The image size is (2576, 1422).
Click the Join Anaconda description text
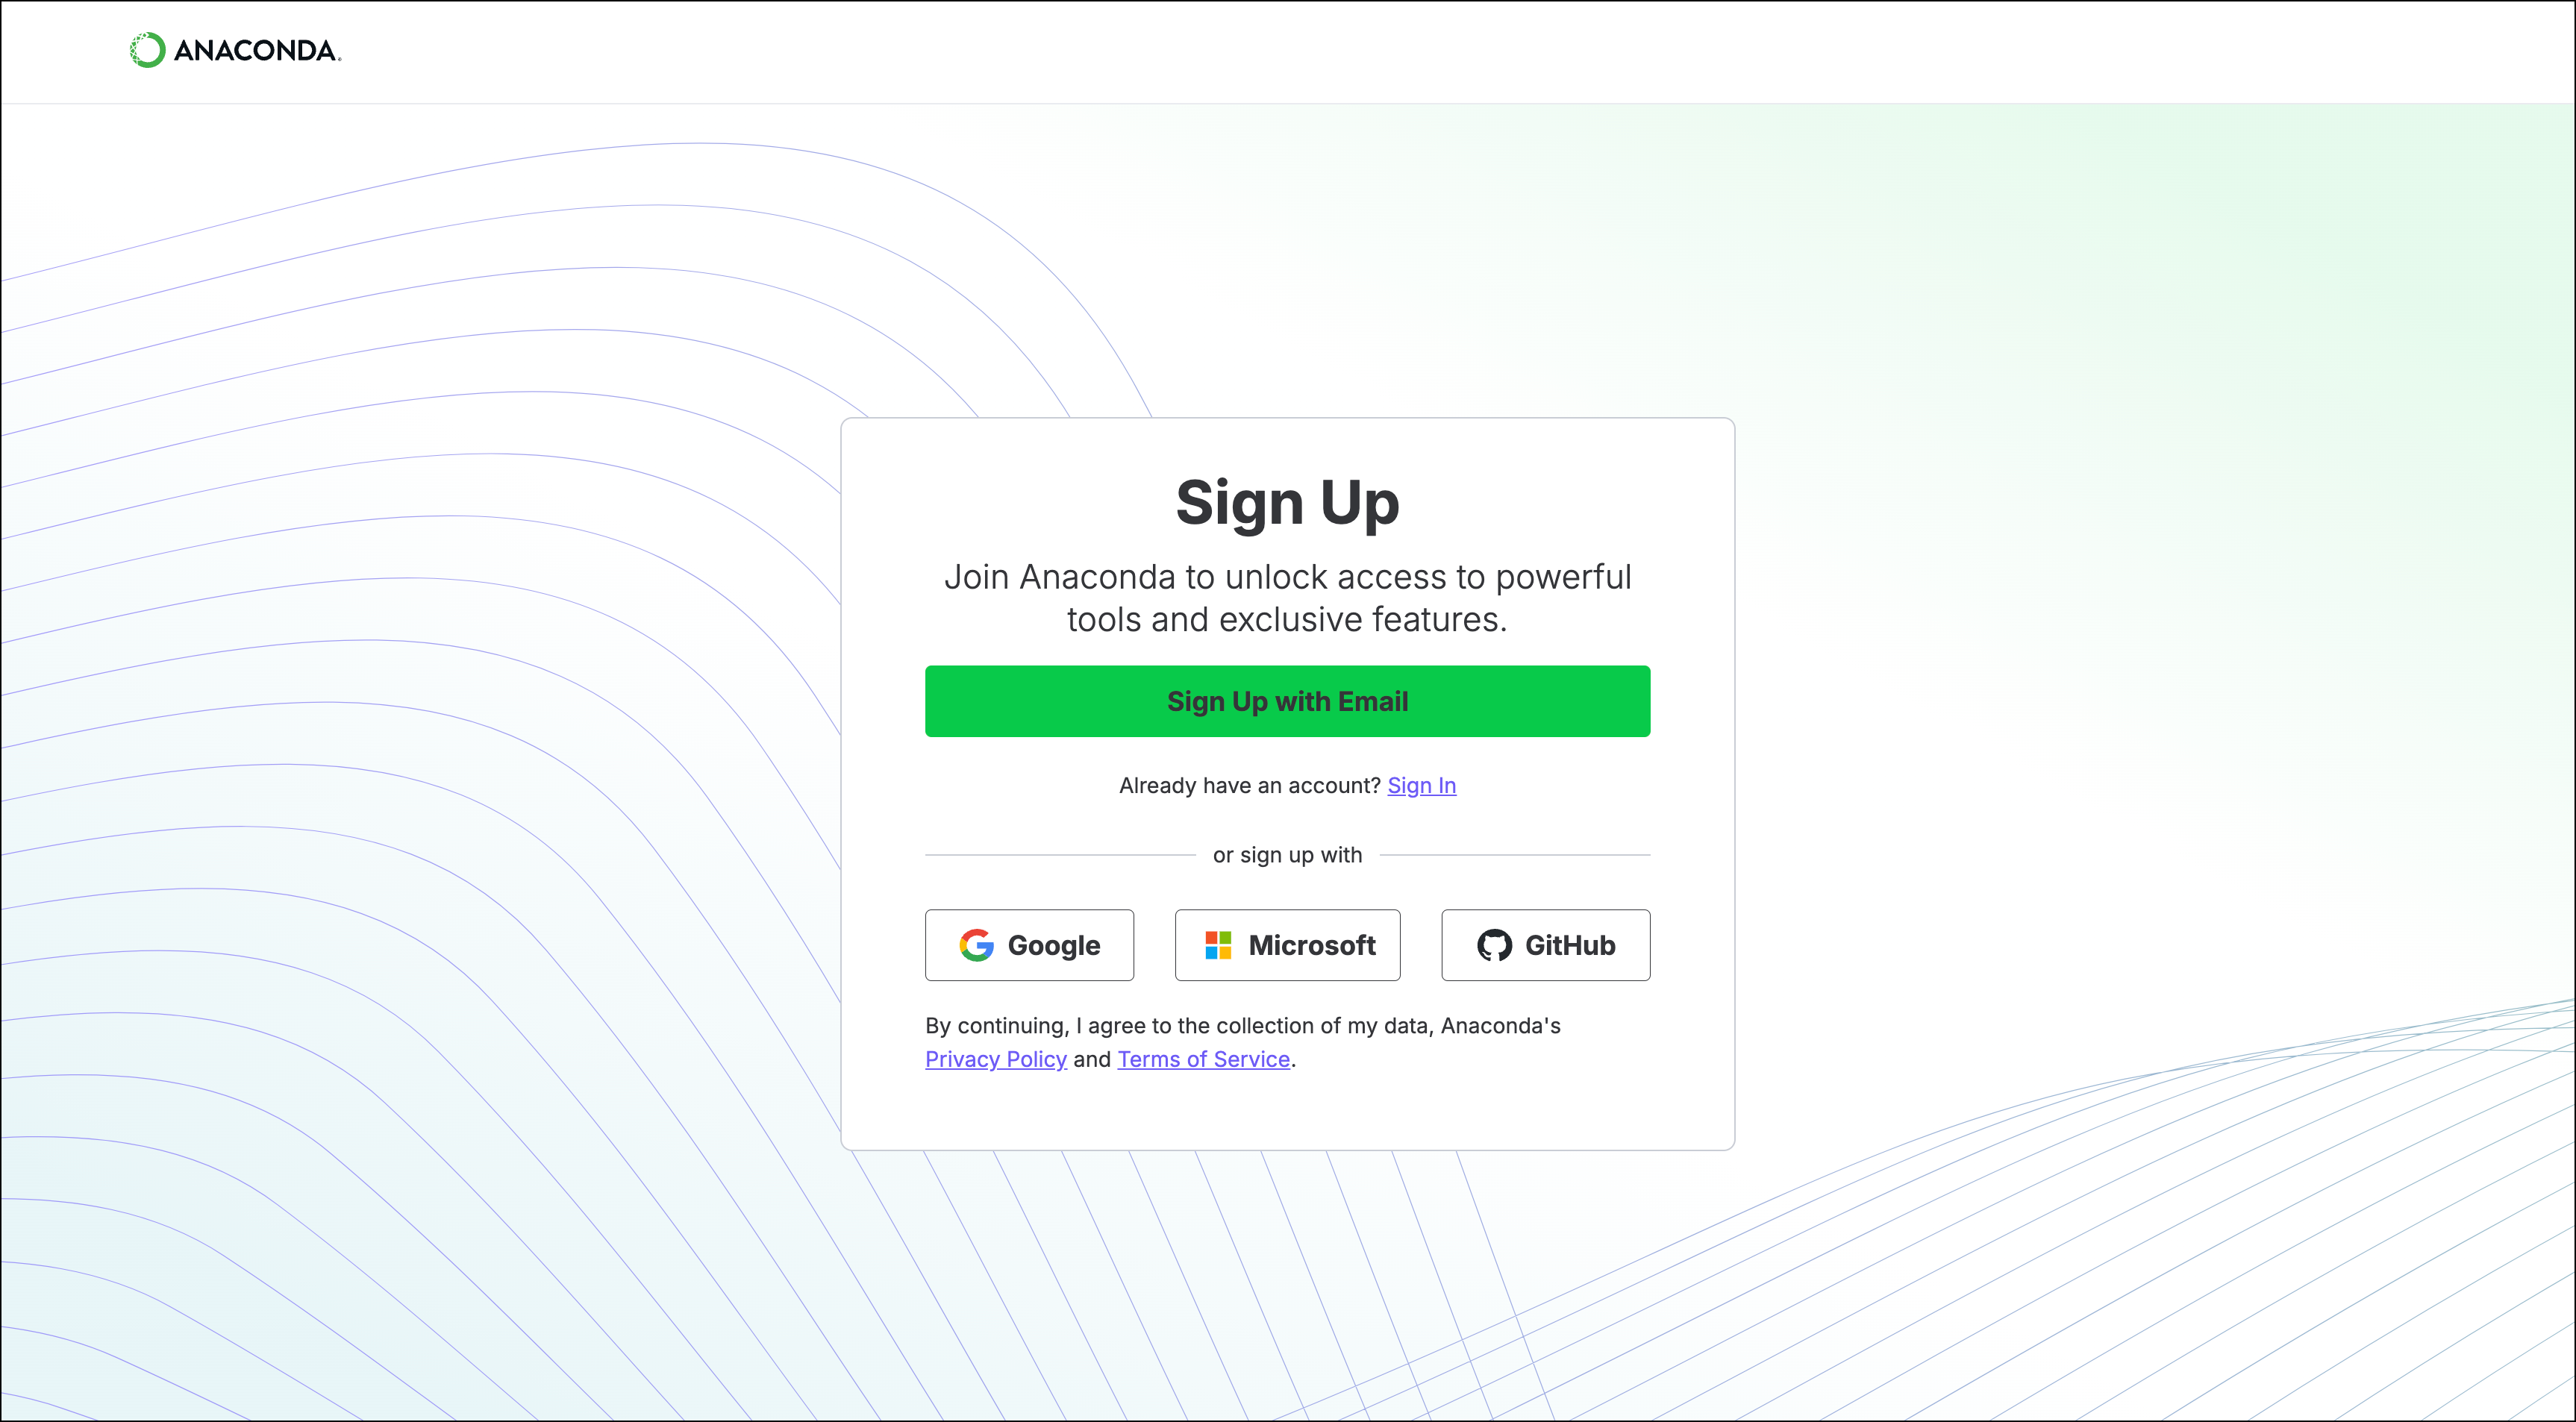(x=1287, y=598)
